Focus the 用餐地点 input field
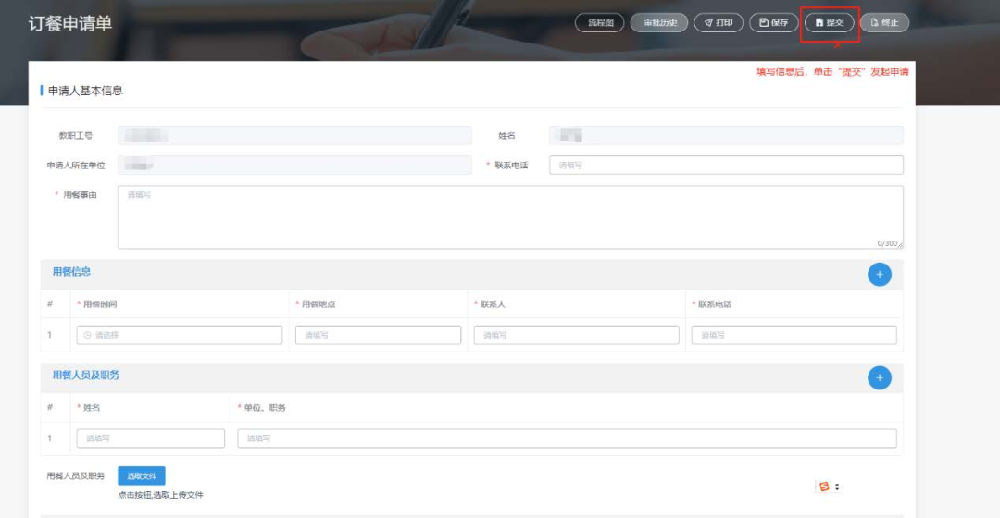Image resolution: width=1000 pixels, height=518 pixels. click(377, 335)
